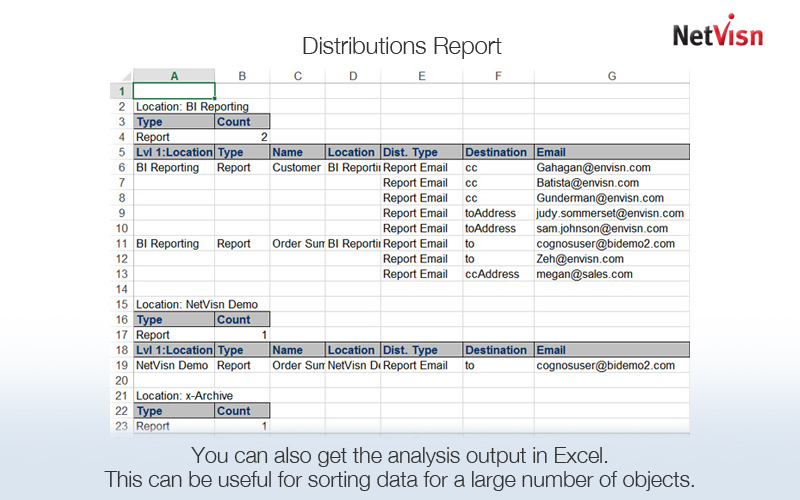This screenshot has width=800, height=500.
Task: Select Zeh@envisn.com cell
Action: click(x=612, y=259)
